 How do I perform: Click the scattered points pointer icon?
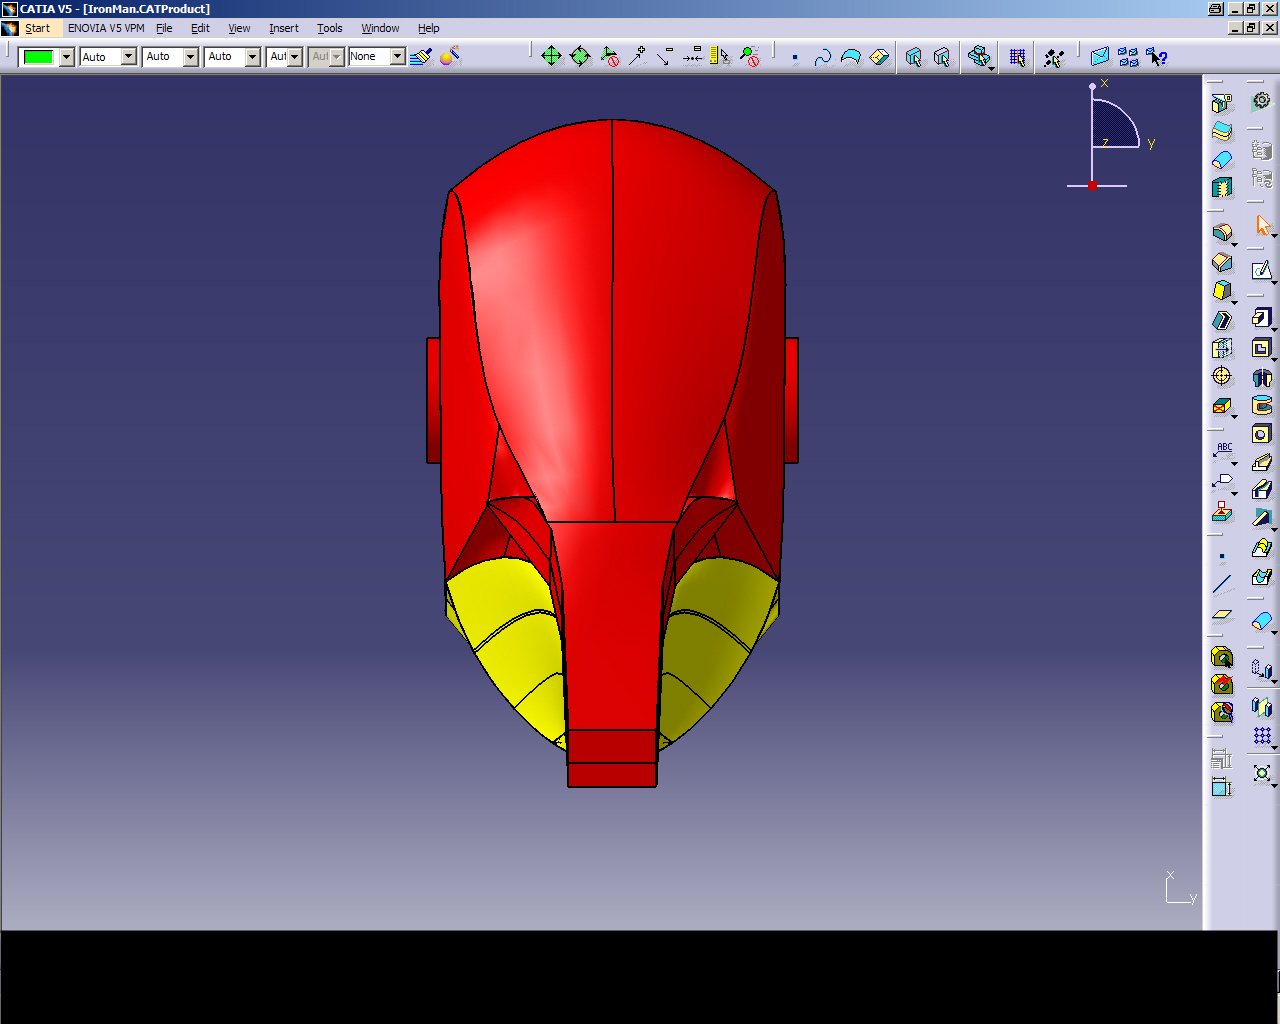1054,58
